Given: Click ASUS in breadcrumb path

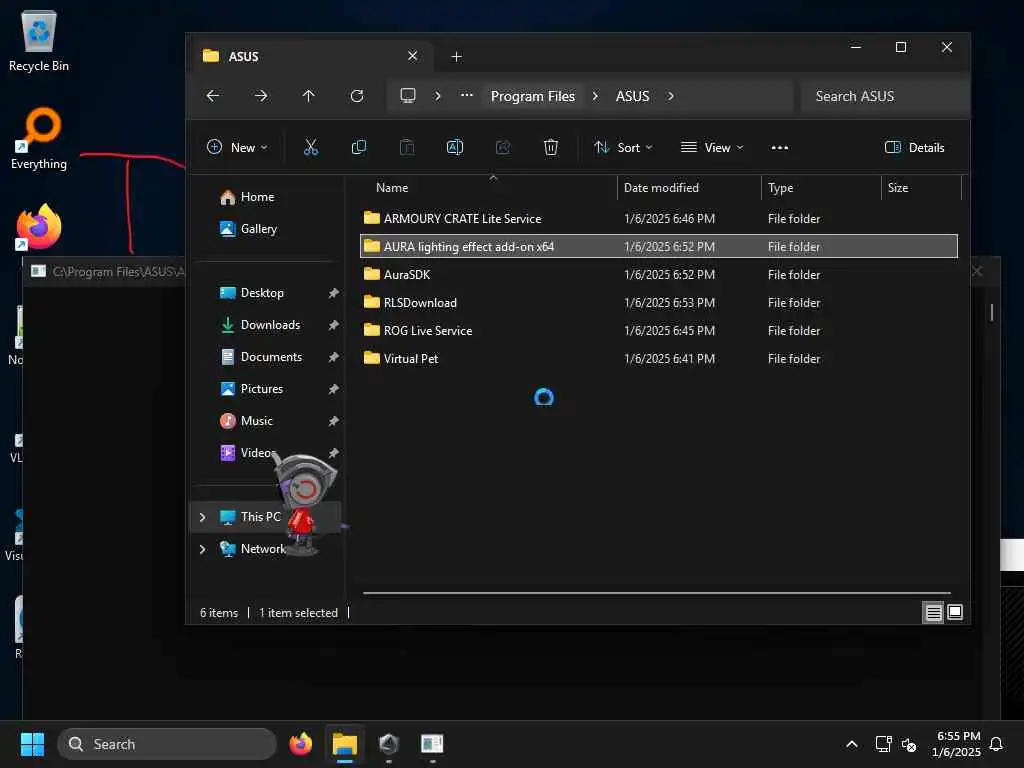Looking at the screenshot, I should point(633,96).
